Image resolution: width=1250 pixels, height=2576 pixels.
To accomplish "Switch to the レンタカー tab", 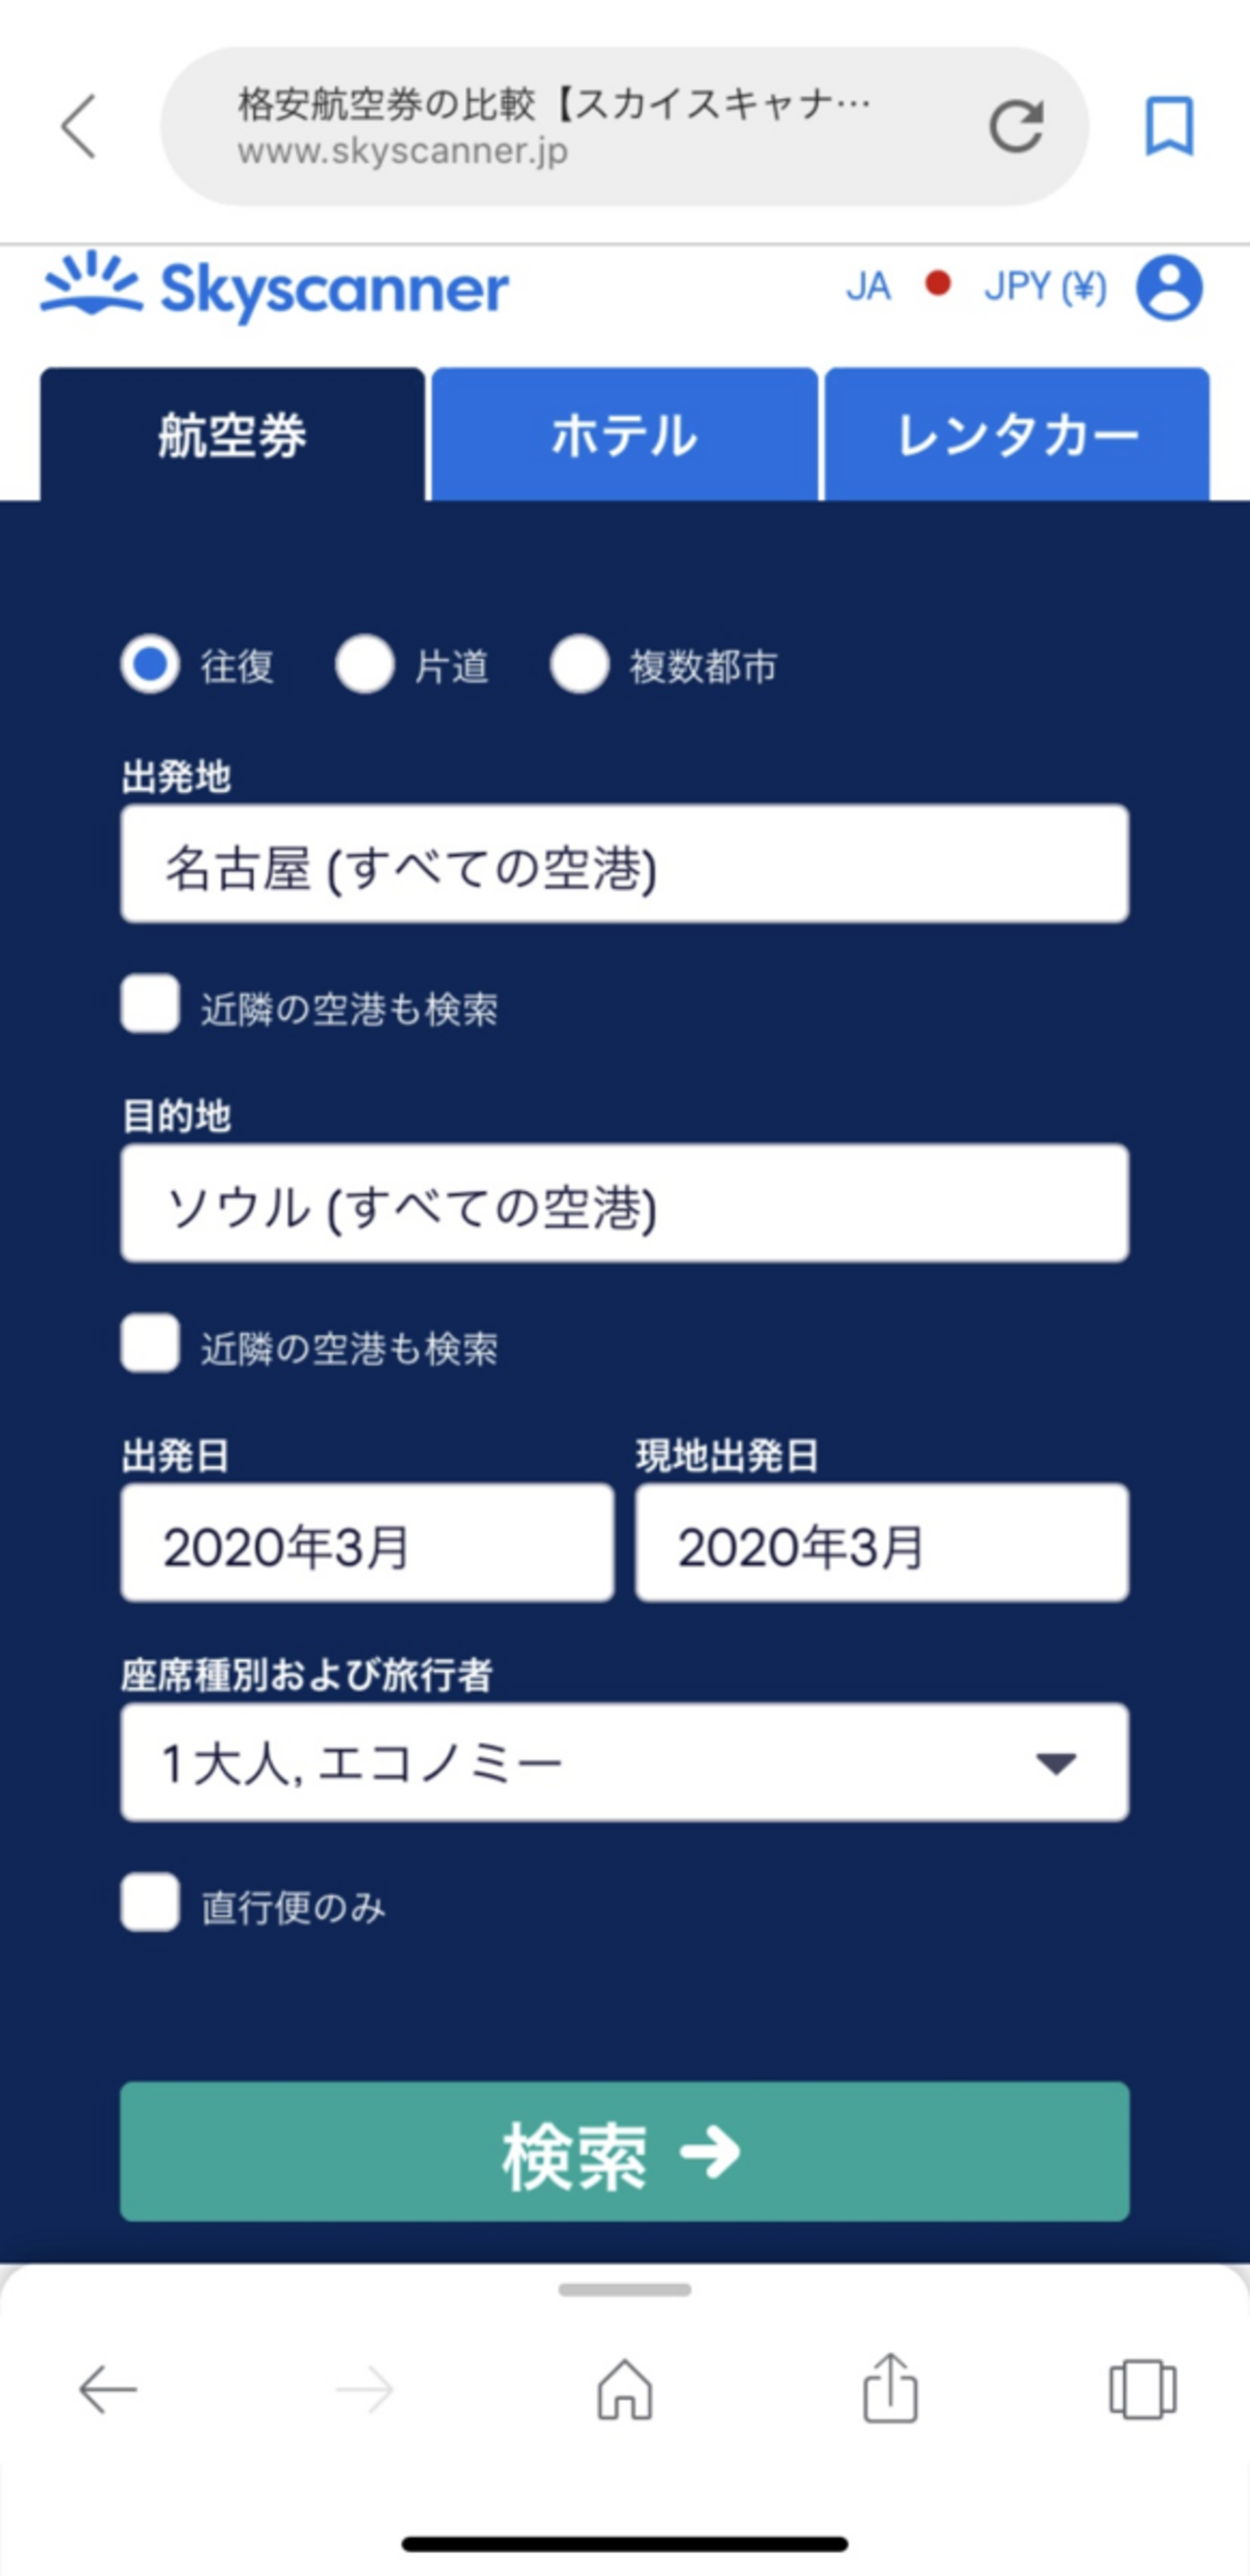I will click(x=1017, y=435).
